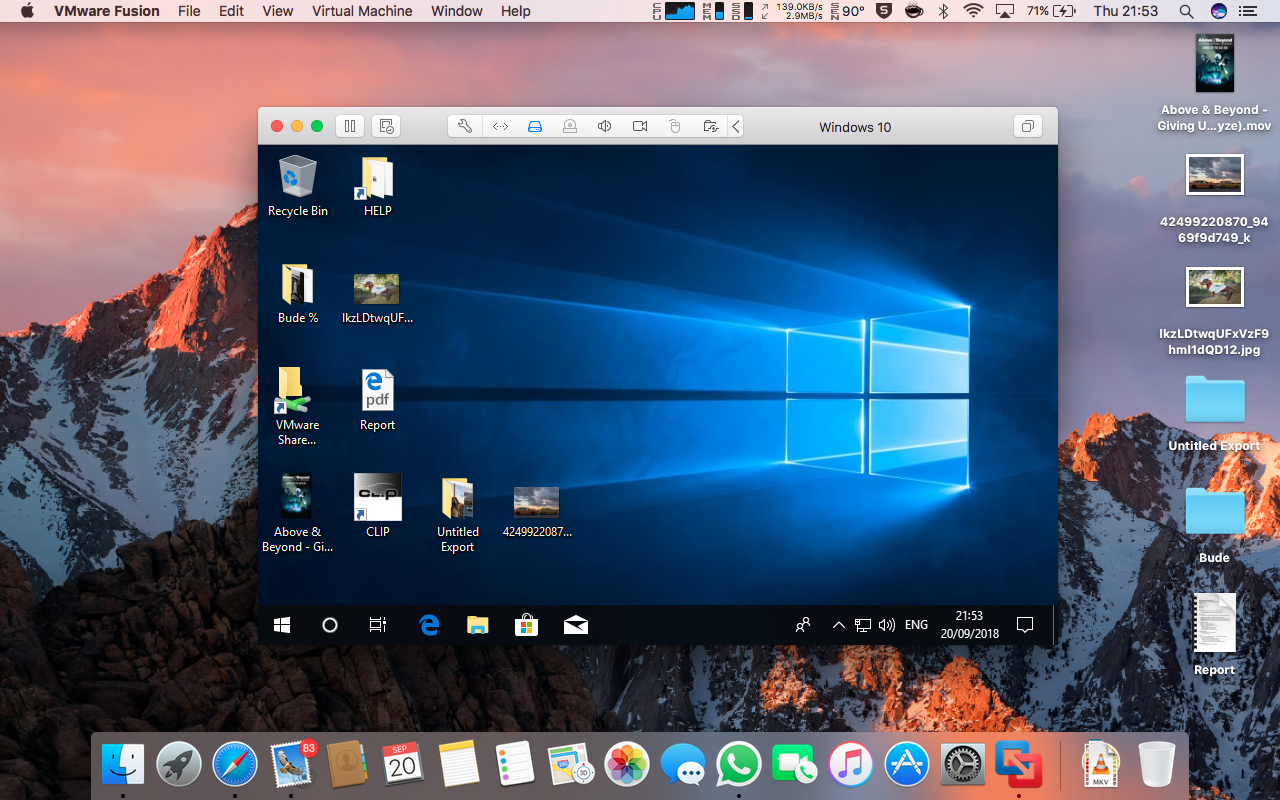1280x800 pixels.
Task: Open the Windows clock and date
Action: (x=969, y=625)
